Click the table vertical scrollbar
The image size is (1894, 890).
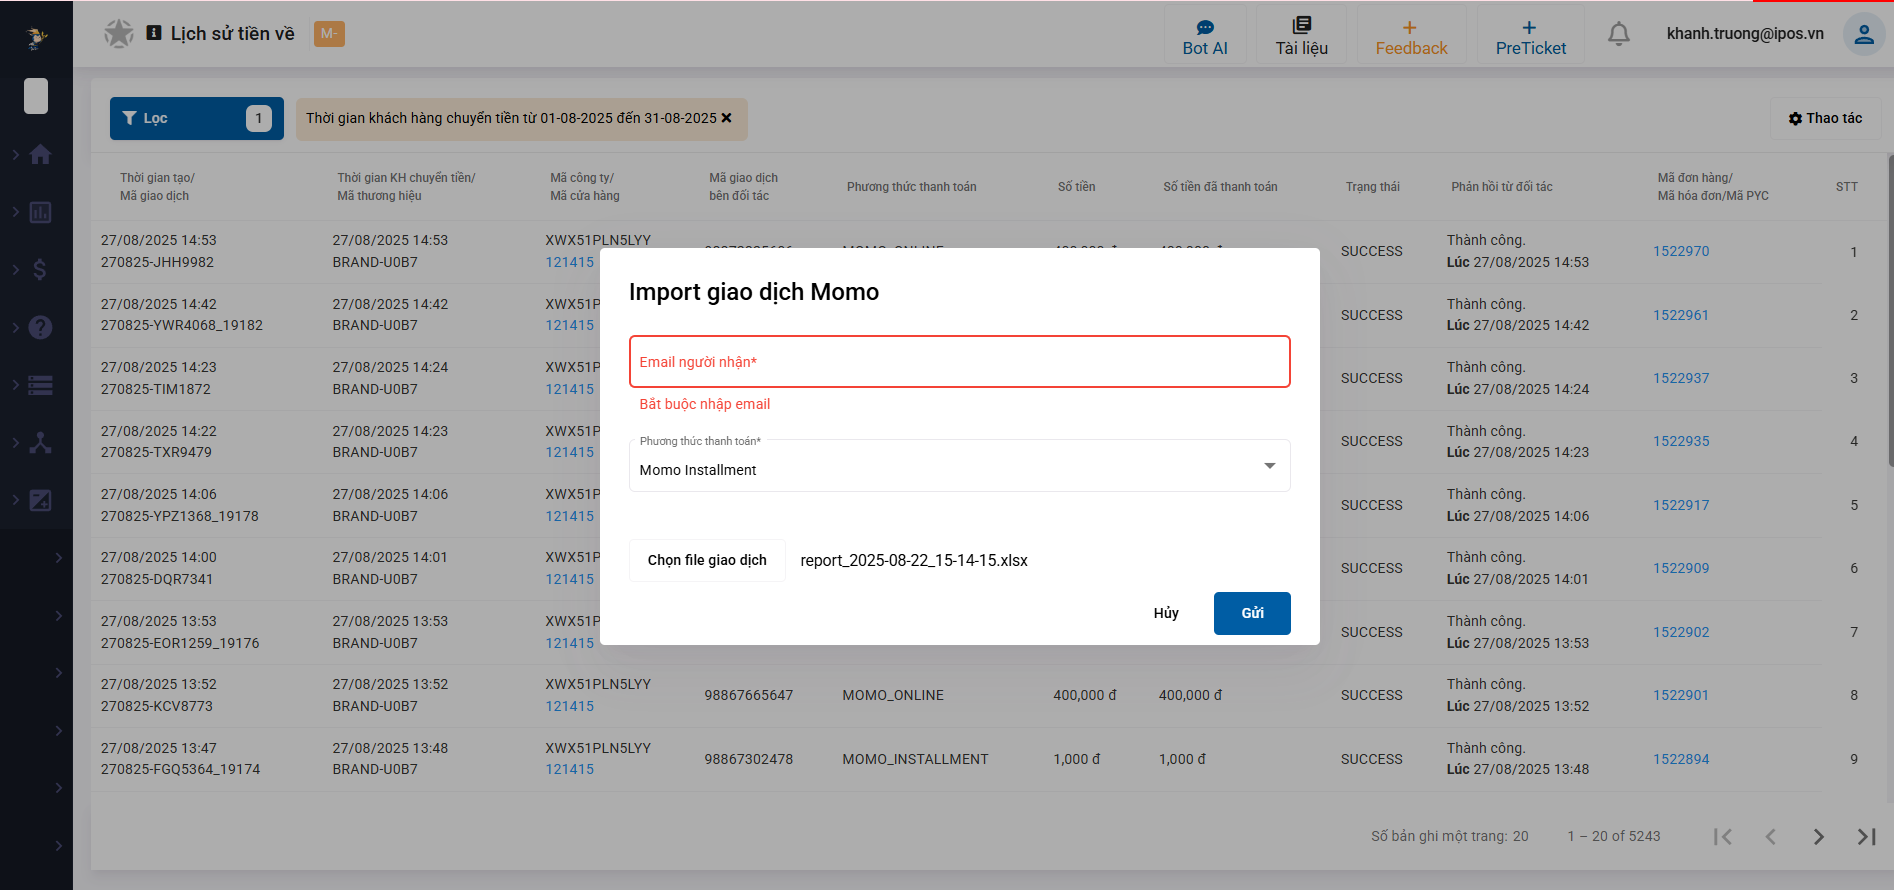1890,310
